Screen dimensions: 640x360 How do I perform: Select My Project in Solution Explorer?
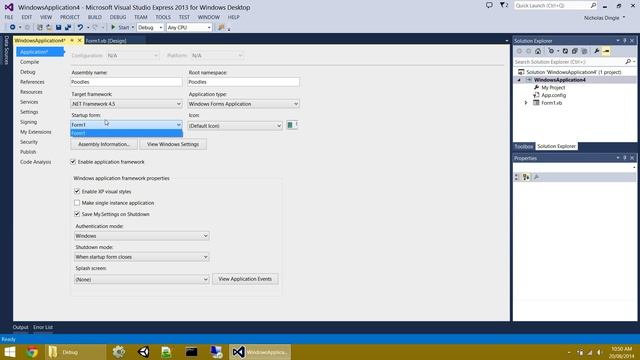tap(553, 88)
